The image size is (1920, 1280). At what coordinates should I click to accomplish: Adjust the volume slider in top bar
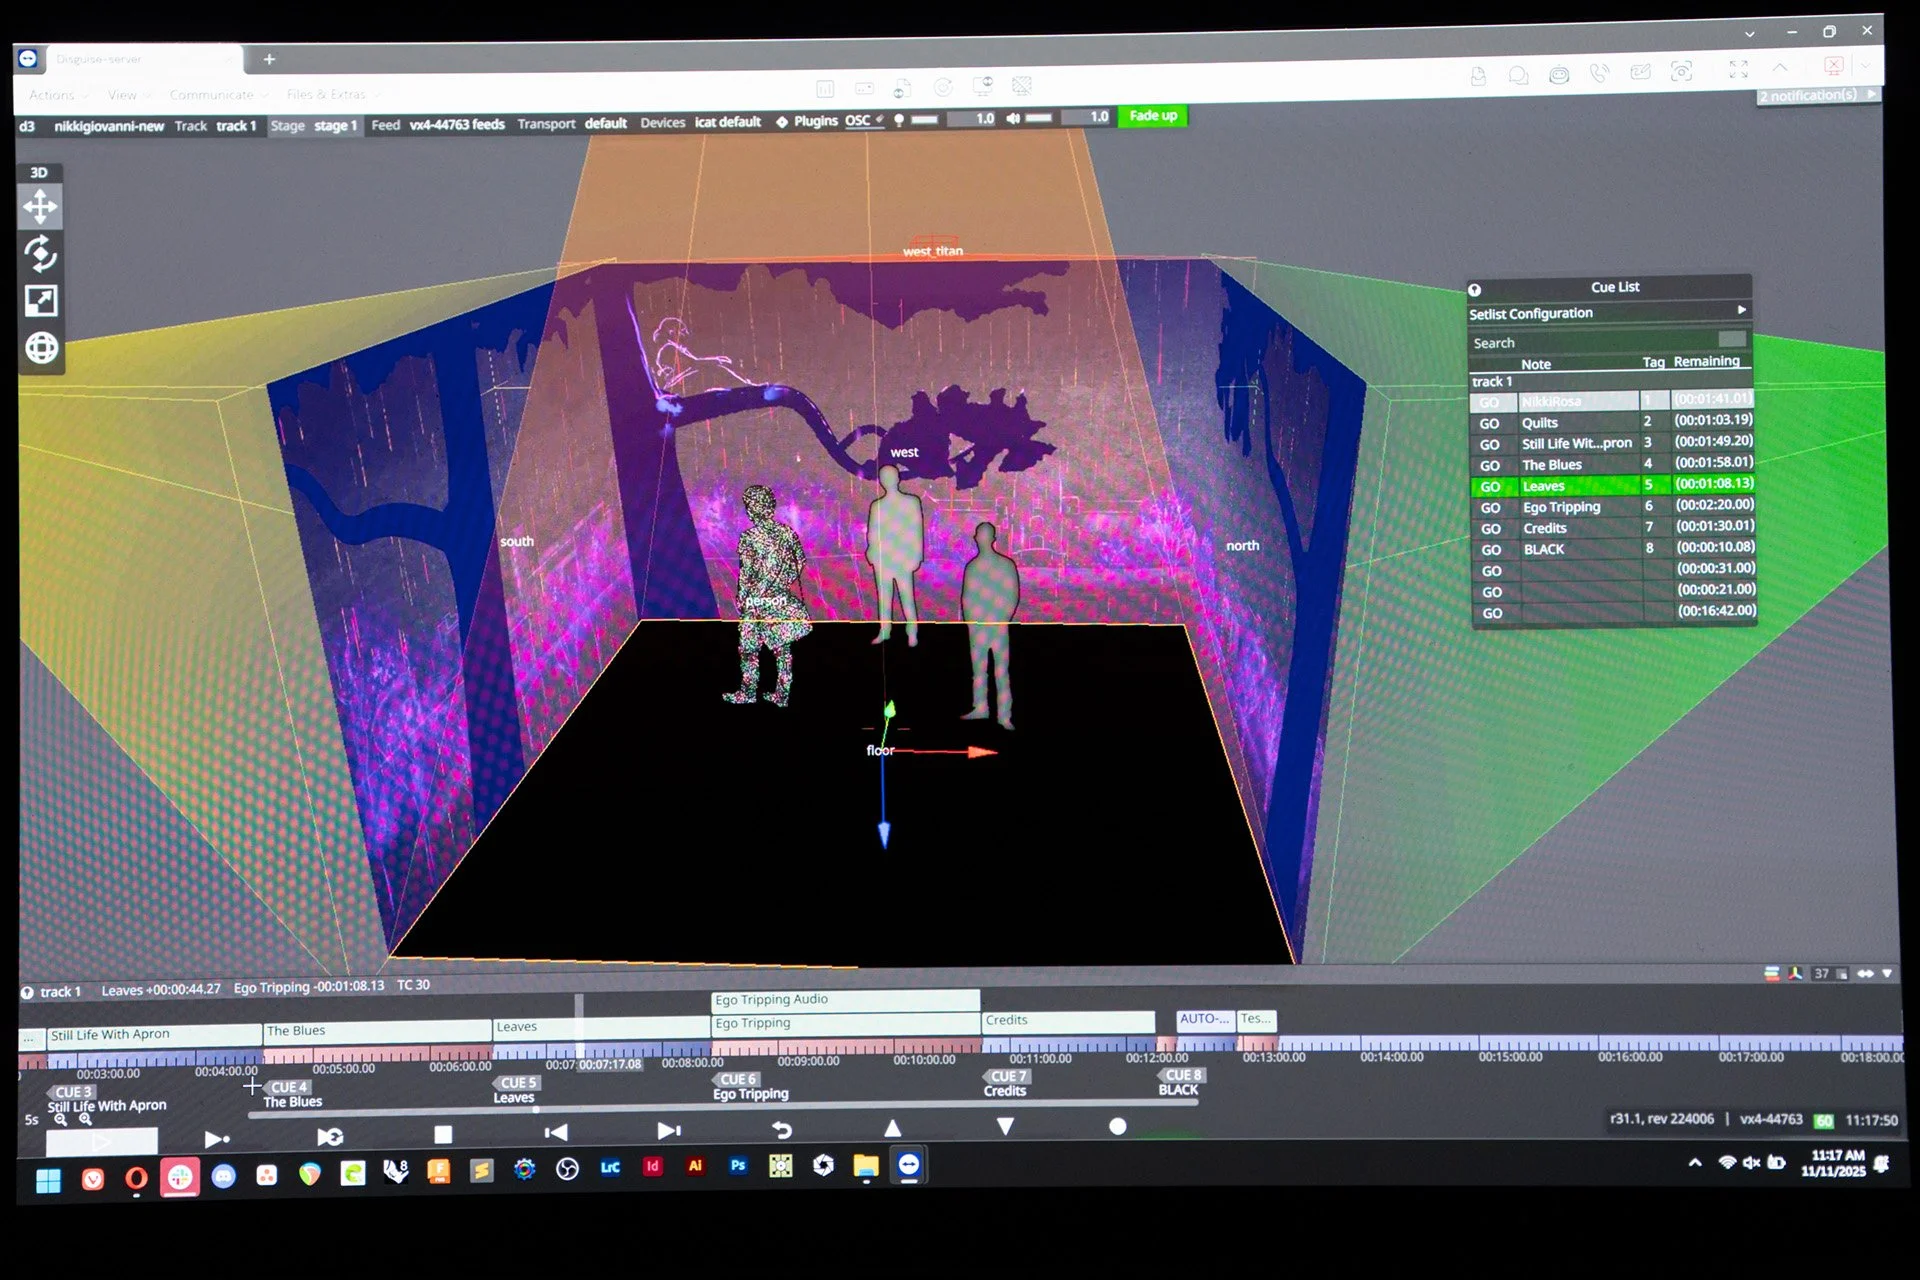(1039, 118)
